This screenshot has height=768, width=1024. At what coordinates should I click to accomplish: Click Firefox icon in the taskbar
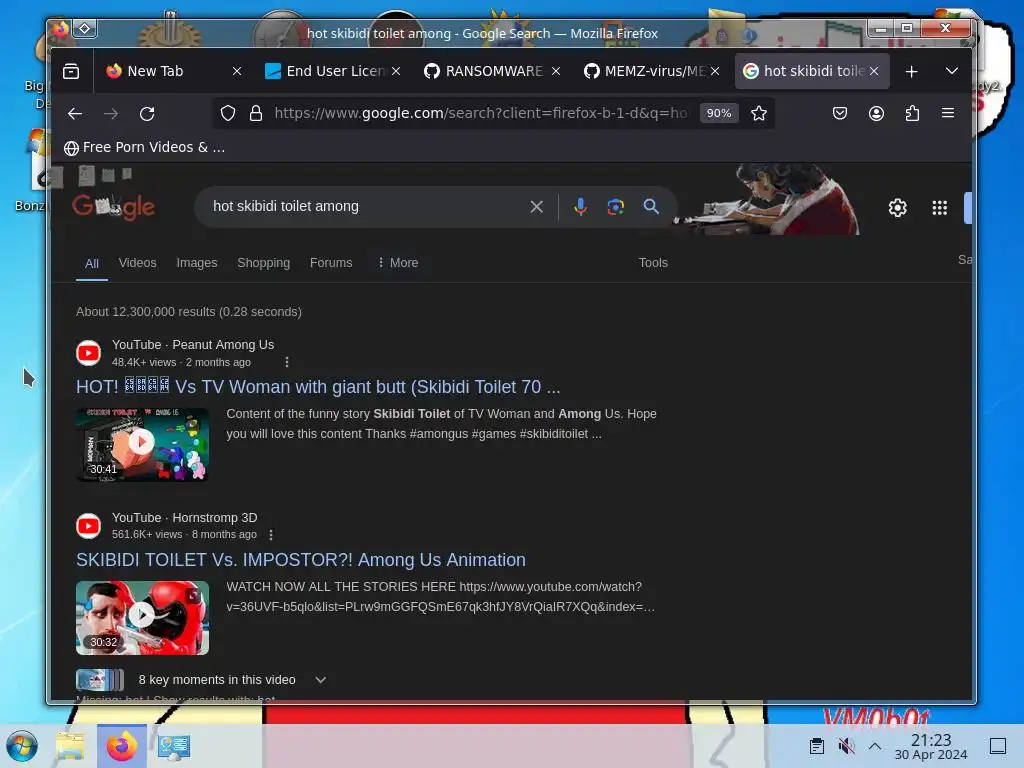[121, 746]
